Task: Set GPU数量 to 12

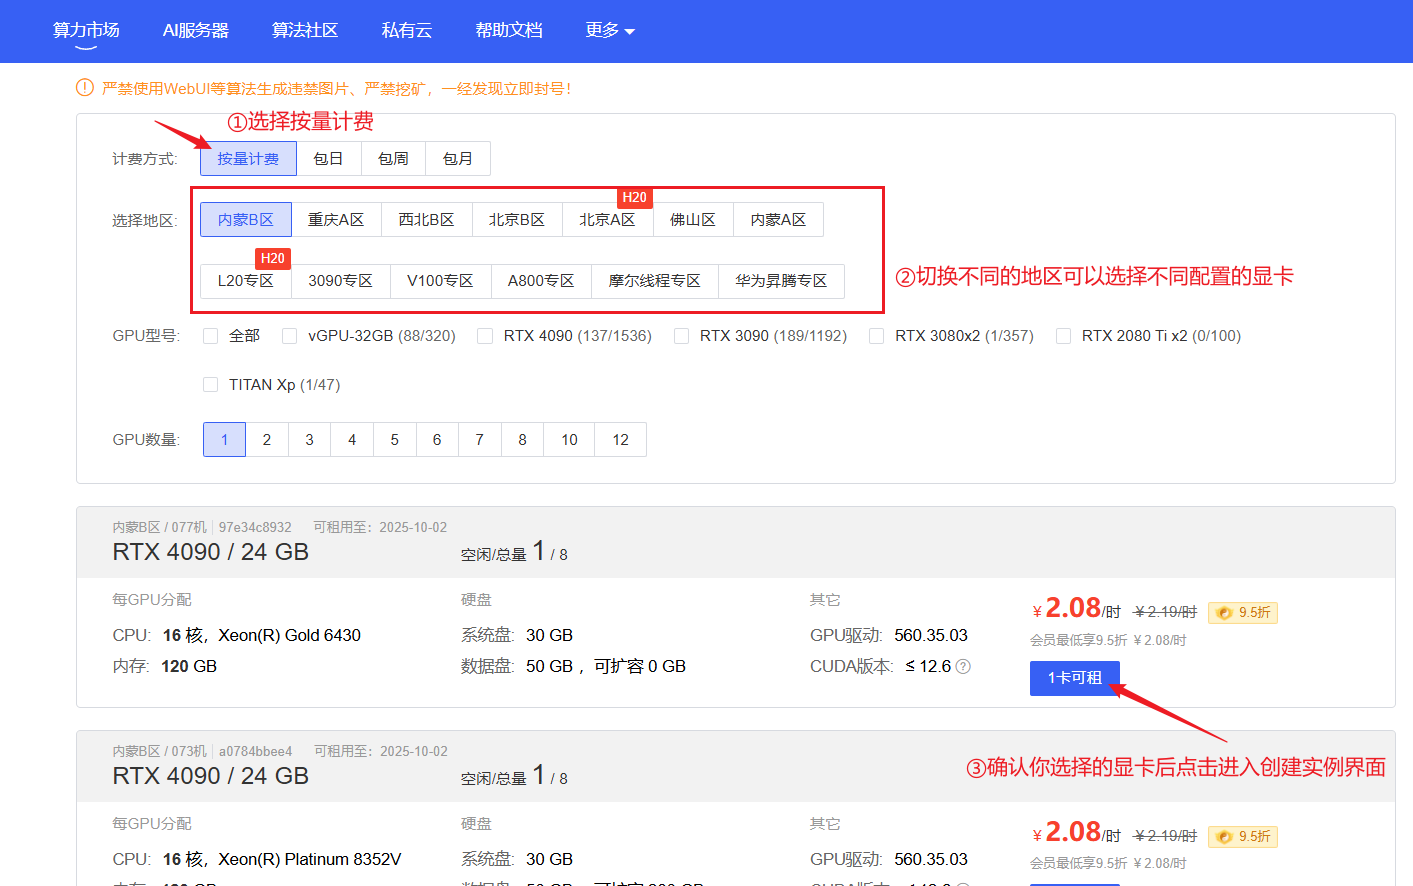Action: click(621, 440)
